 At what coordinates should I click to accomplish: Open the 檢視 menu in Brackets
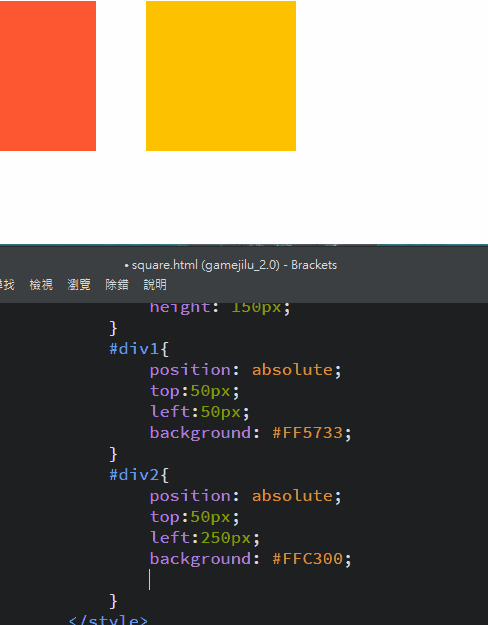[41, 285]
